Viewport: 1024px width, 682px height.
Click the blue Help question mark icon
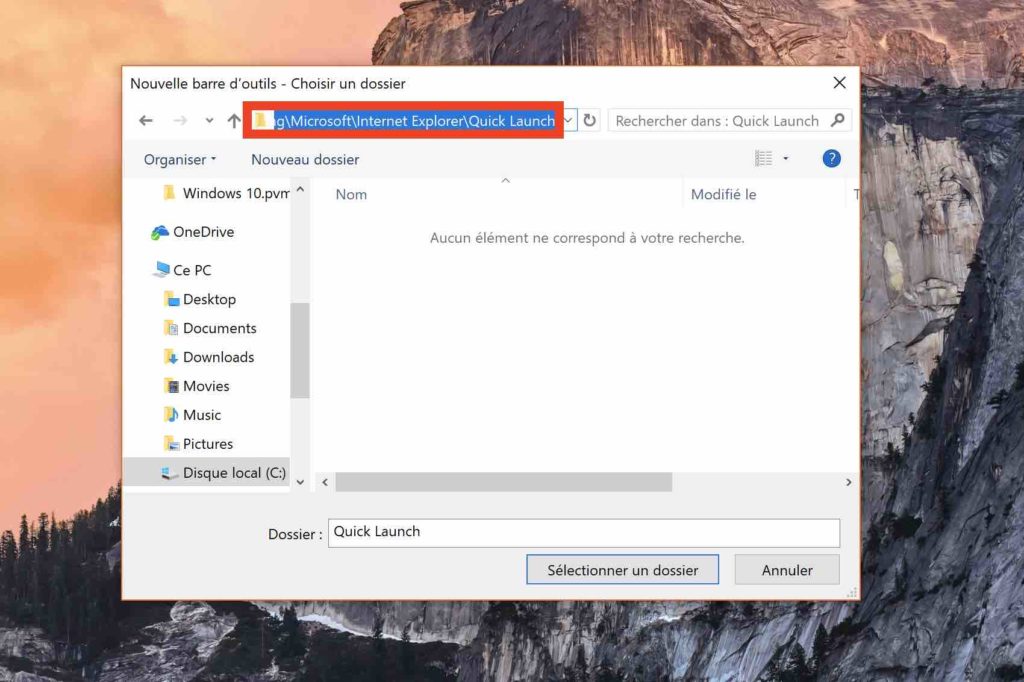coord(831,159)
